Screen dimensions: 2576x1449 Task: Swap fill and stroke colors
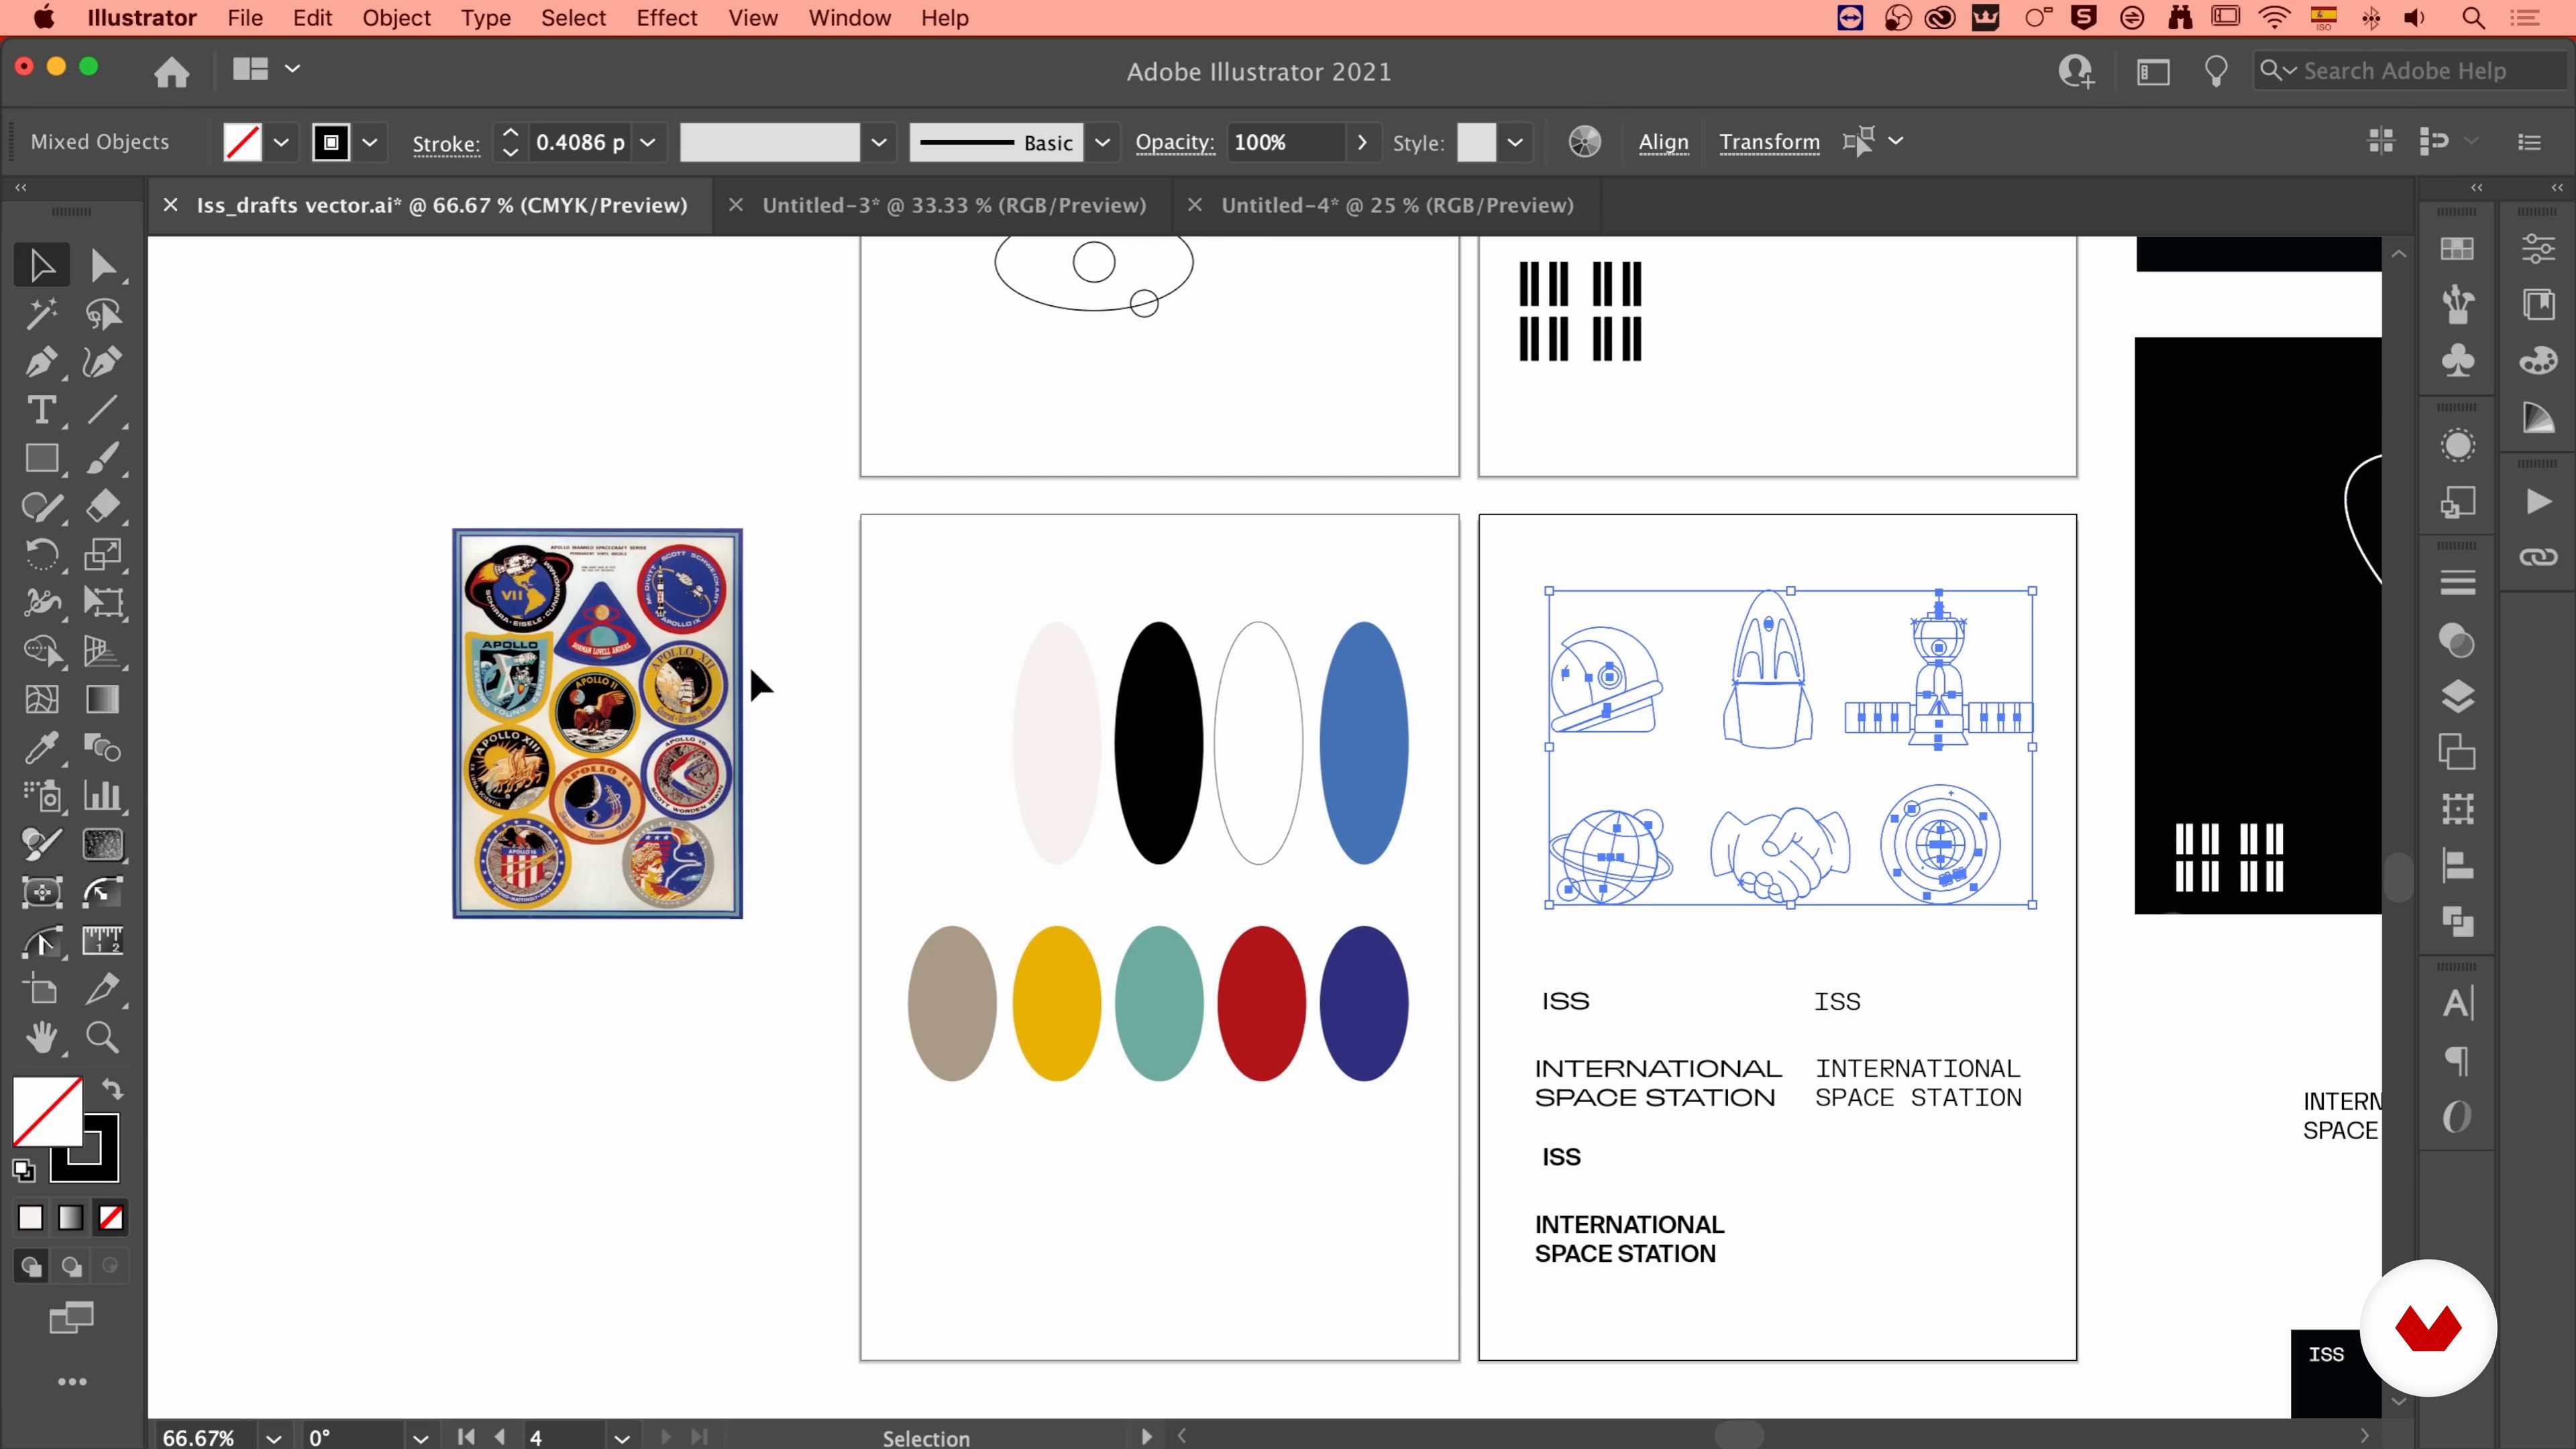click(x=112, y=1089)
